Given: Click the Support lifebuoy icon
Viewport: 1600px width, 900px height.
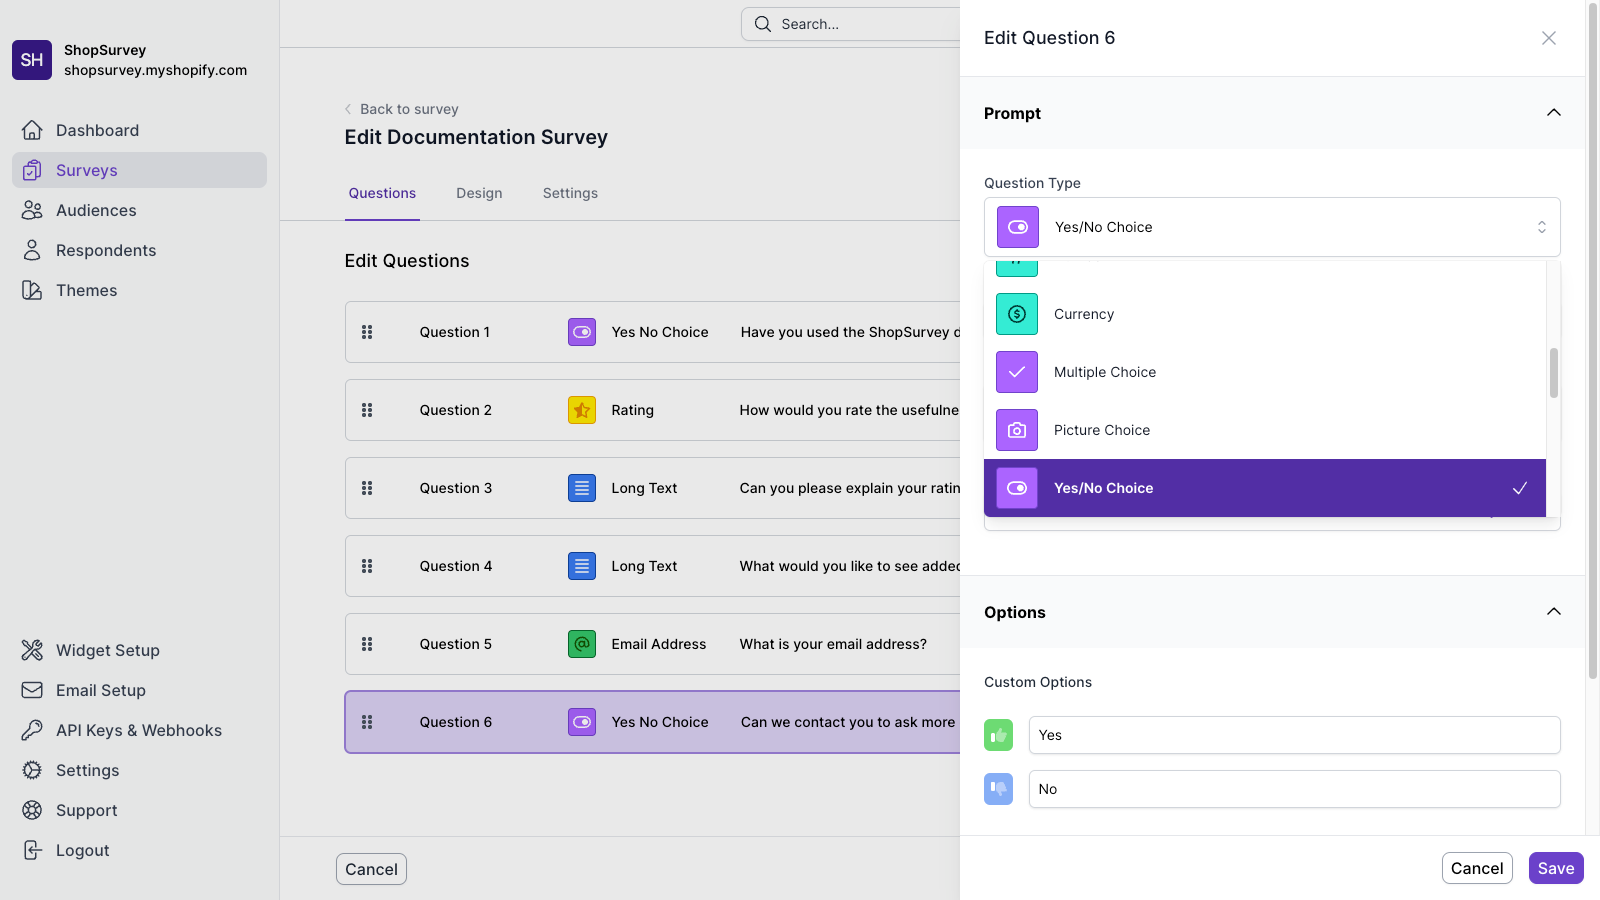Looking at the screenshot, I should (32, 810).
